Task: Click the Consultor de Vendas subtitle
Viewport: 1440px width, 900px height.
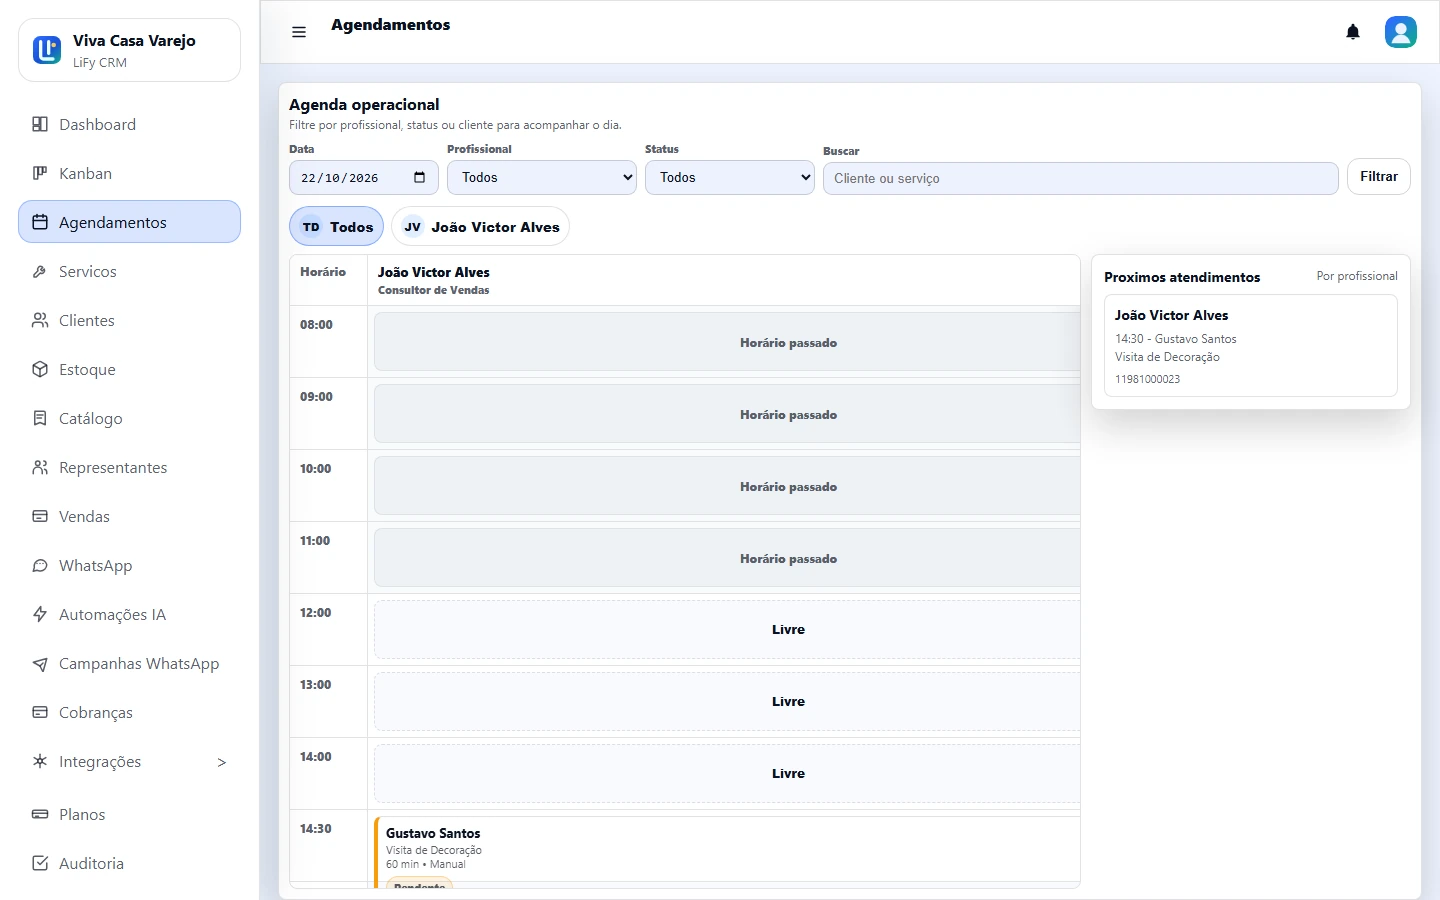Action: [x=434, y=291]
